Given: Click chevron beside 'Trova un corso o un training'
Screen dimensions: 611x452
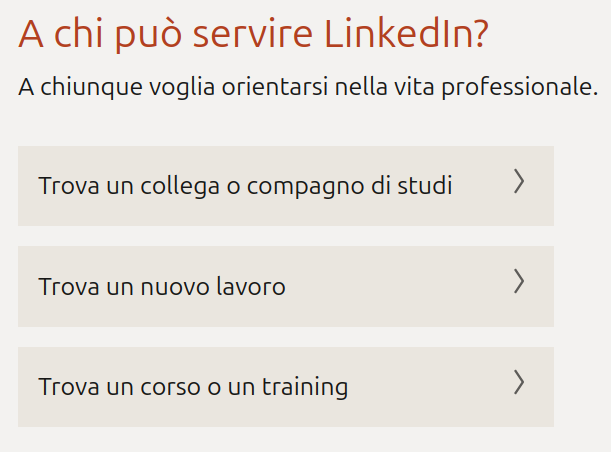Looking at the screenshot, I should [x=518, y=382].
